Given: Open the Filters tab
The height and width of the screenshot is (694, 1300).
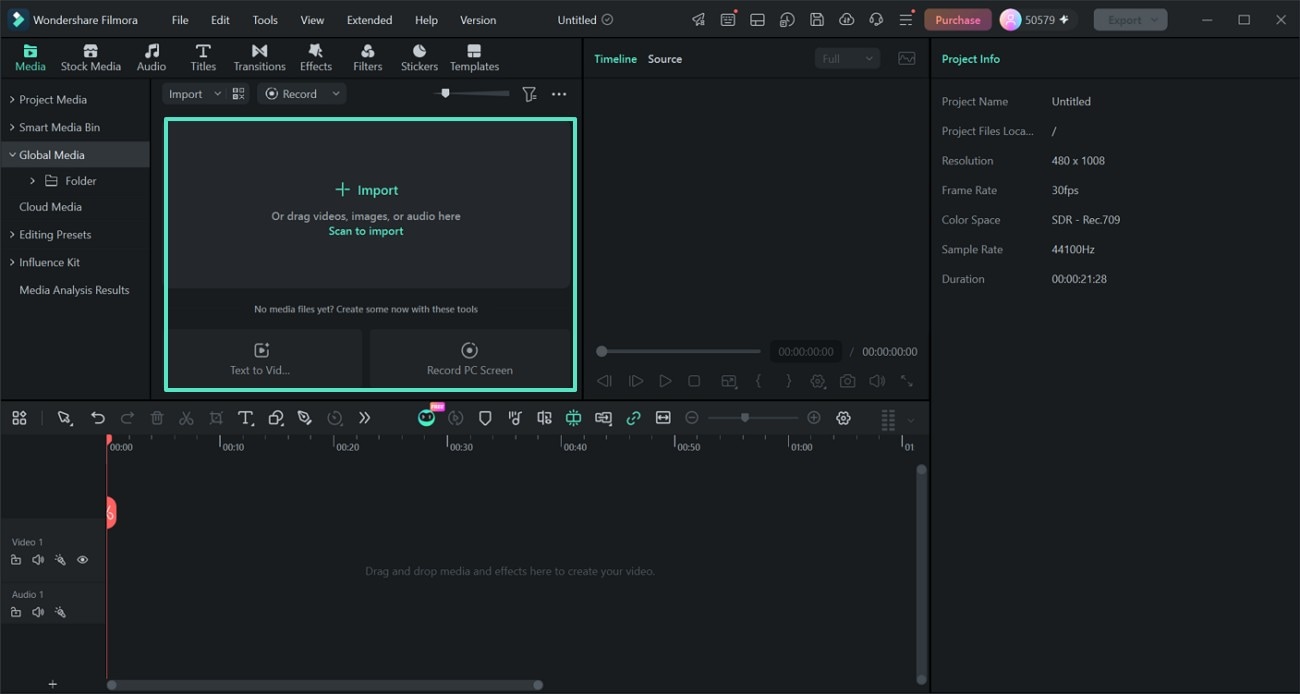Looking at the screenshot, I should [367, 58].
